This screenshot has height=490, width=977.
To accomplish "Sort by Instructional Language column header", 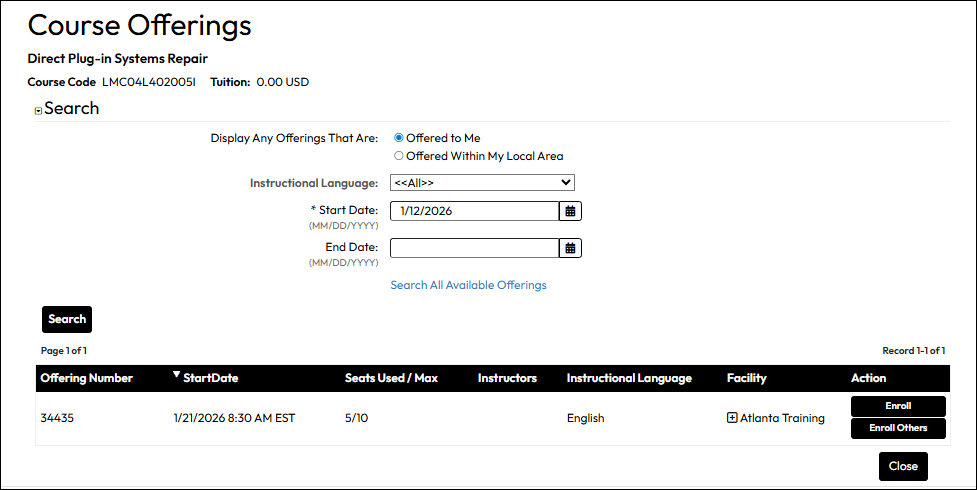I will click(629, 378).
